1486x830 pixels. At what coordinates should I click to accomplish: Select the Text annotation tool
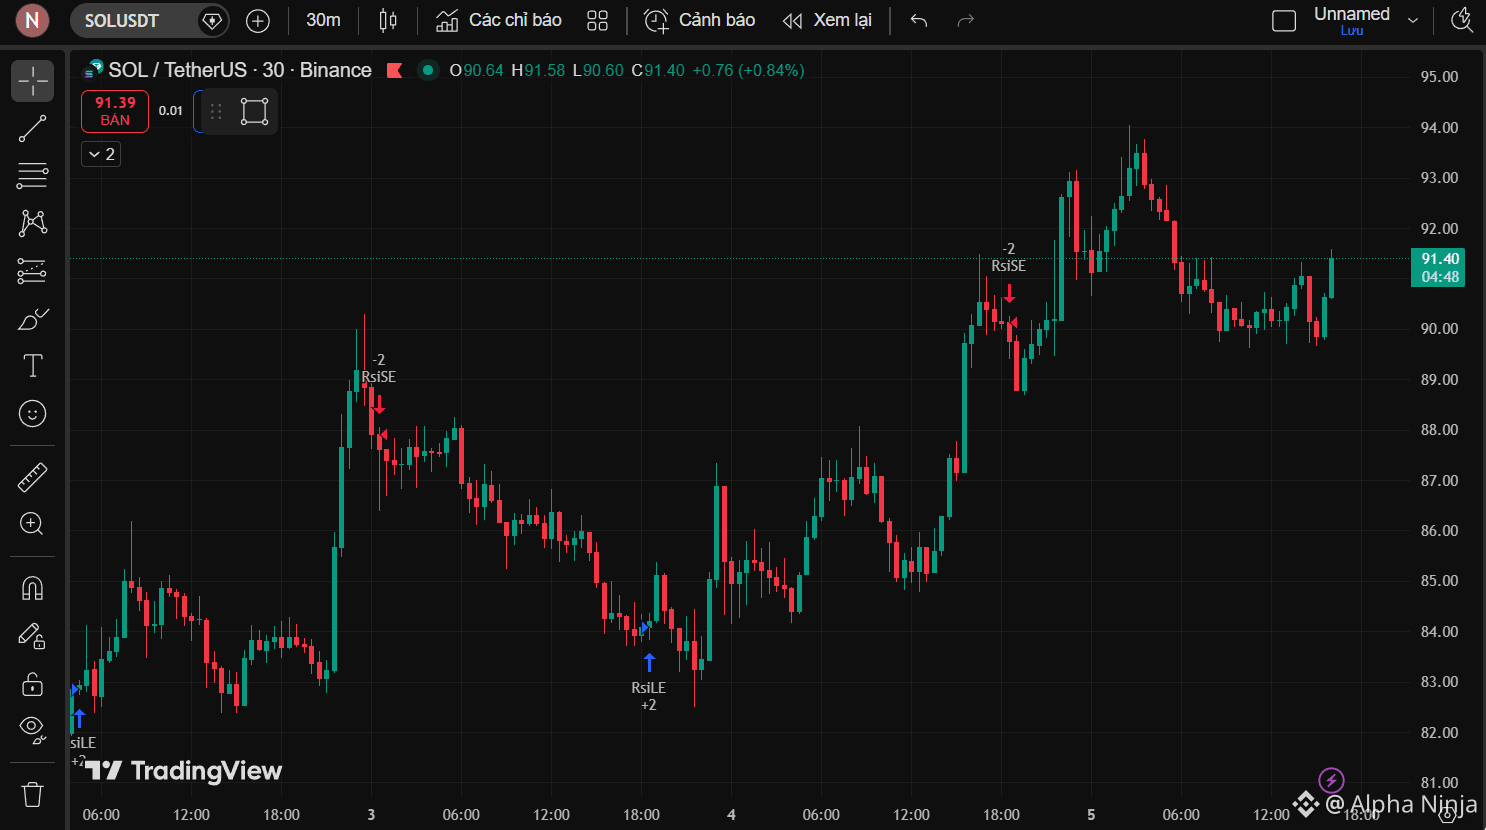33,366
